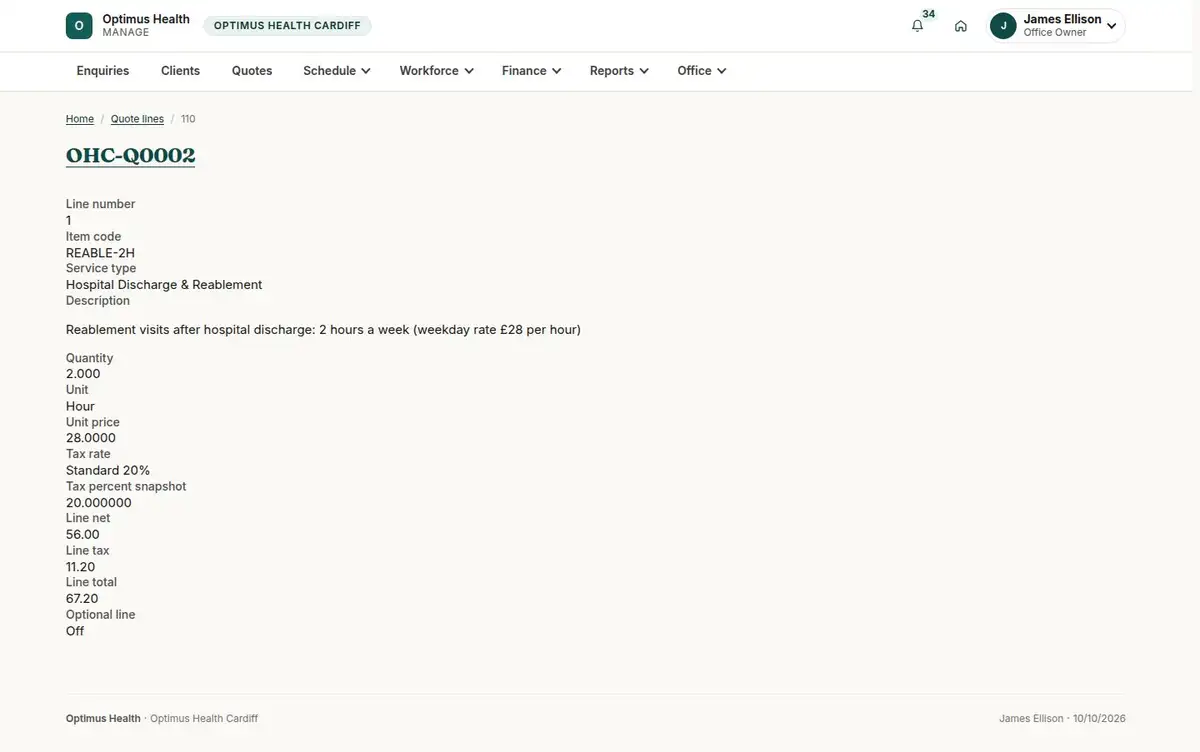Expand the user account menu chevron
Screen dimensions: 1200x752
pyautogui.click(x=1111, y=26)
